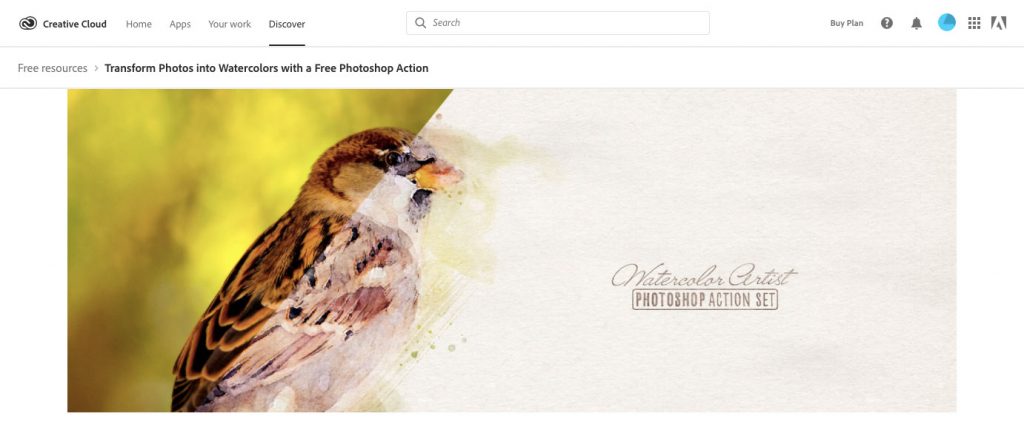Go back to Free resources breadcrumb
The width and height of the screenshot is (1024, 445).
[52, 68]
